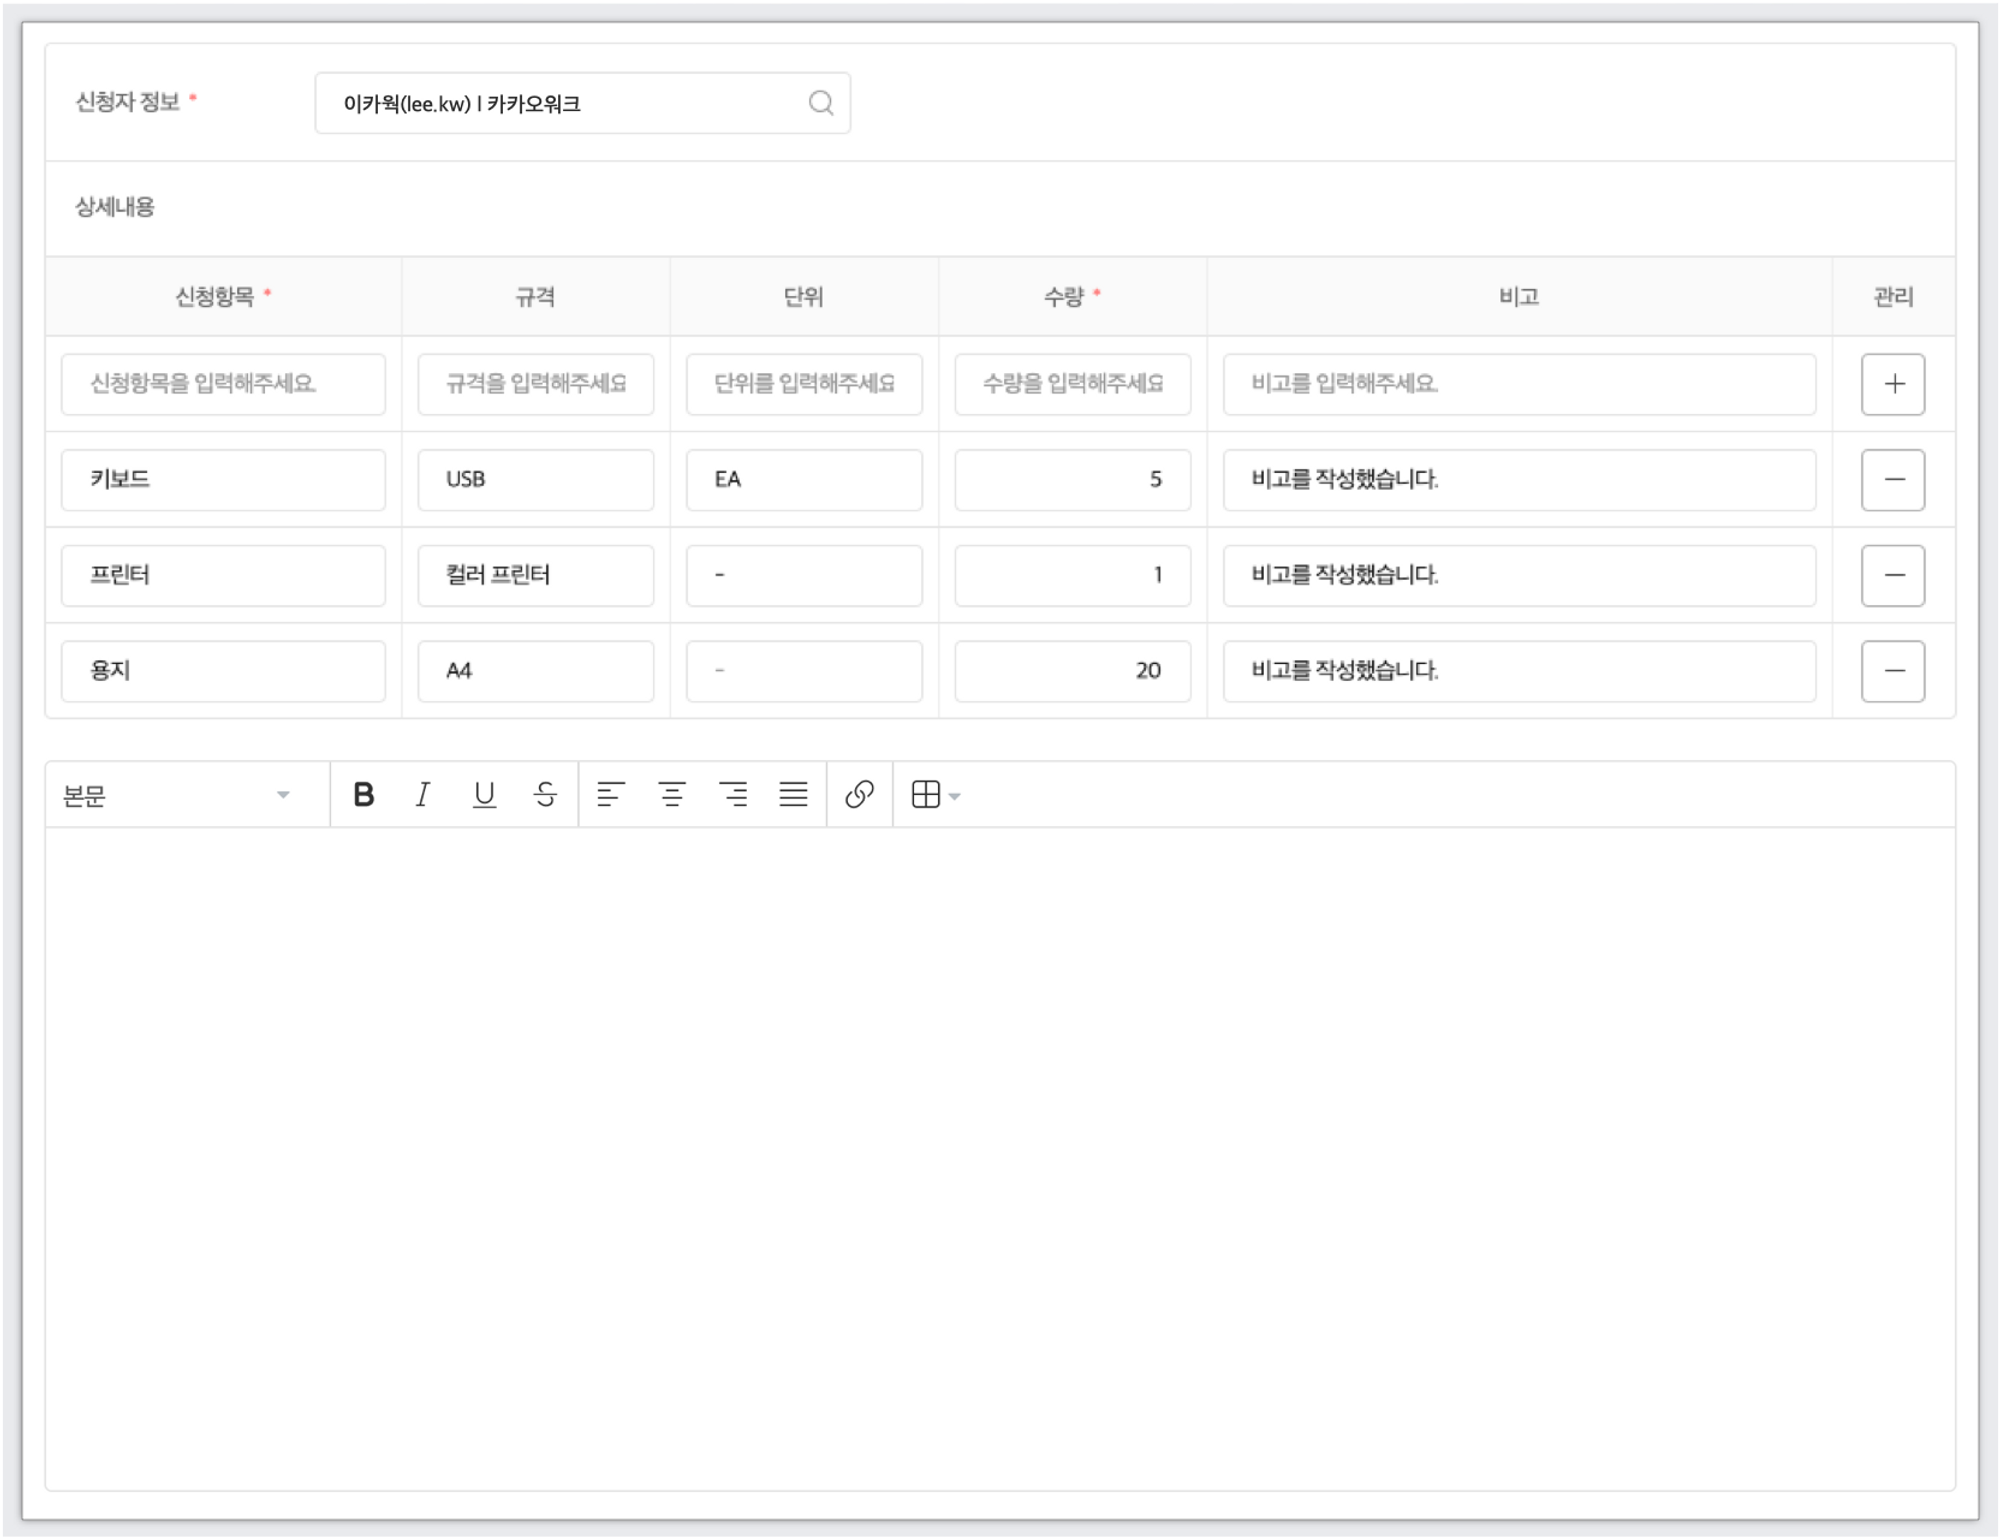
Task: Click inside the rich text editor body
Action: tap(1000, 1150)
